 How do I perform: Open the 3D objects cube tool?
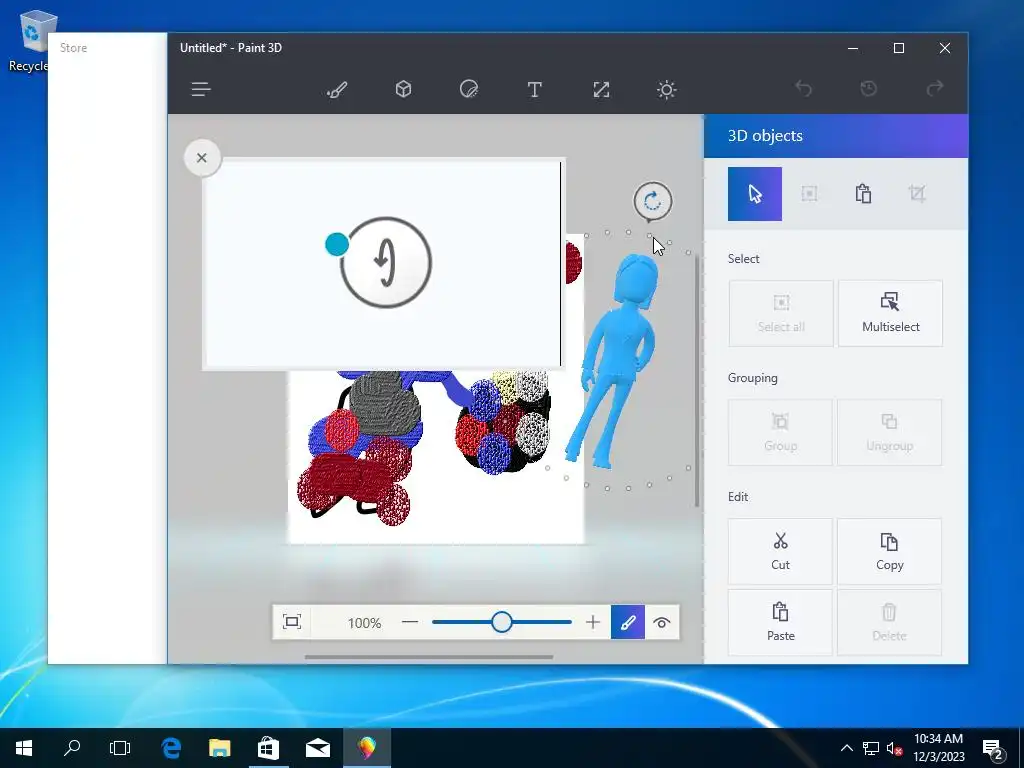tap(404, 89)
